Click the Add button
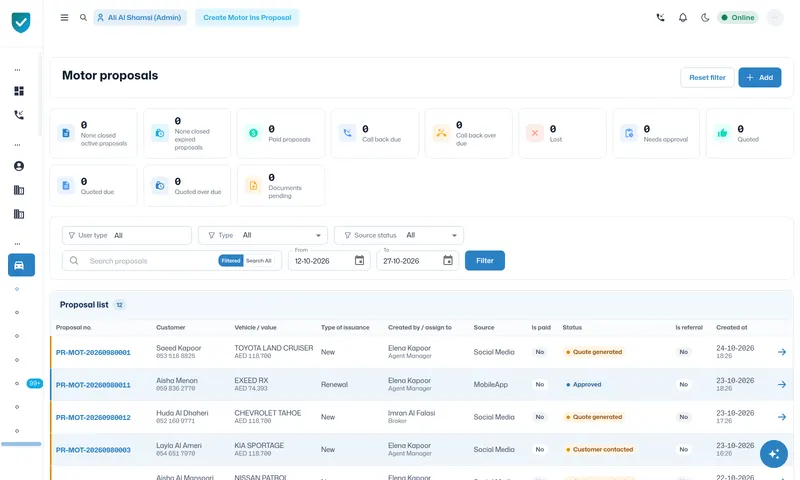 click(x=760, y=78)
